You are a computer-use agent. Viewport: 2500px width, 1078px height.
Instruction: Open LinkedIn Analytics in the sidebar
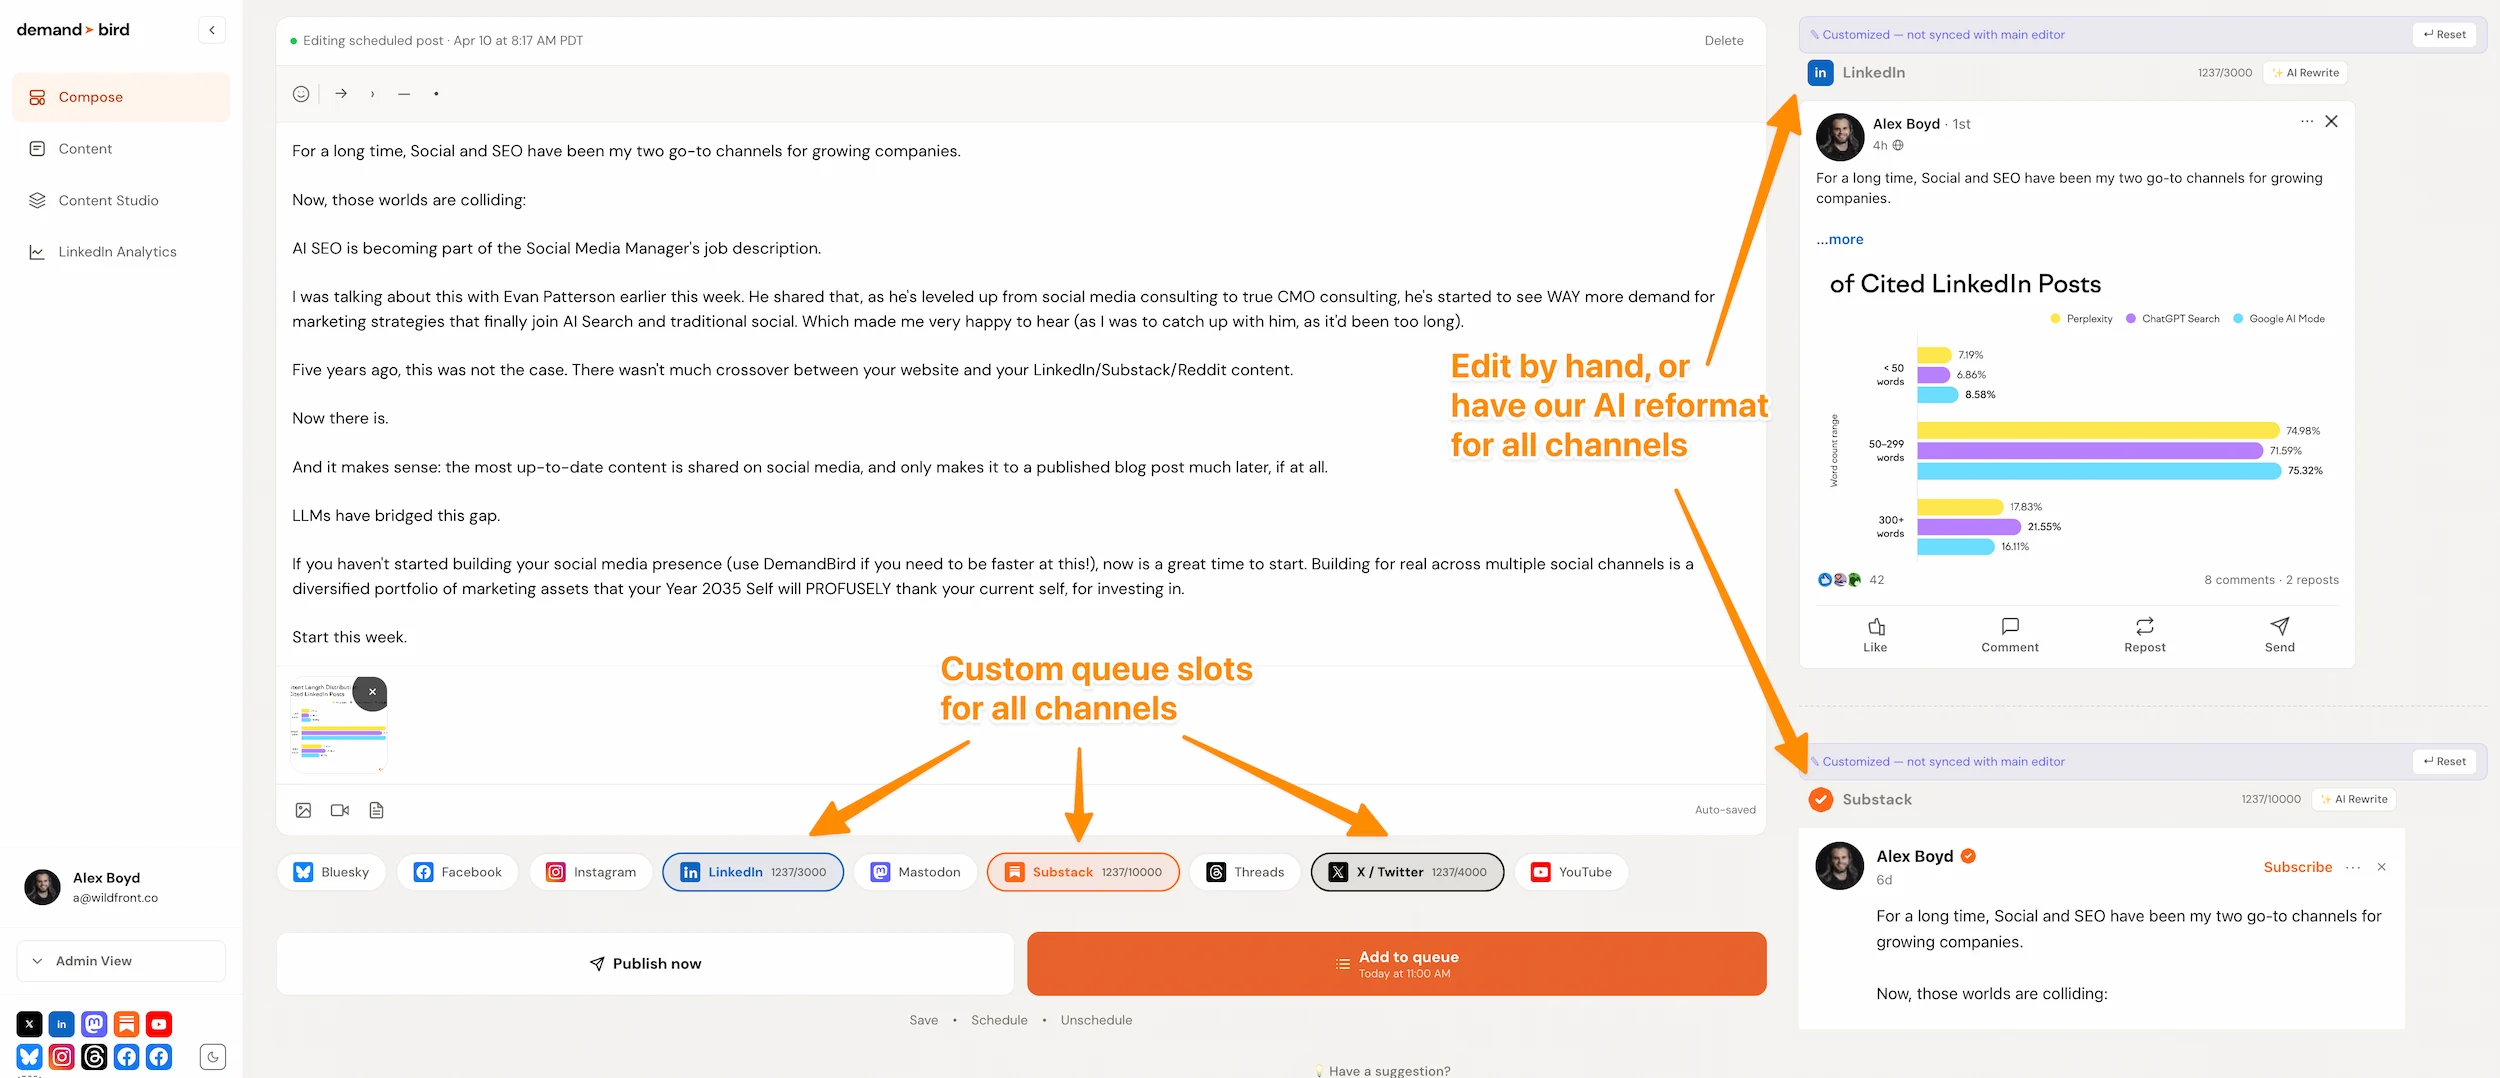pos(118,251)
